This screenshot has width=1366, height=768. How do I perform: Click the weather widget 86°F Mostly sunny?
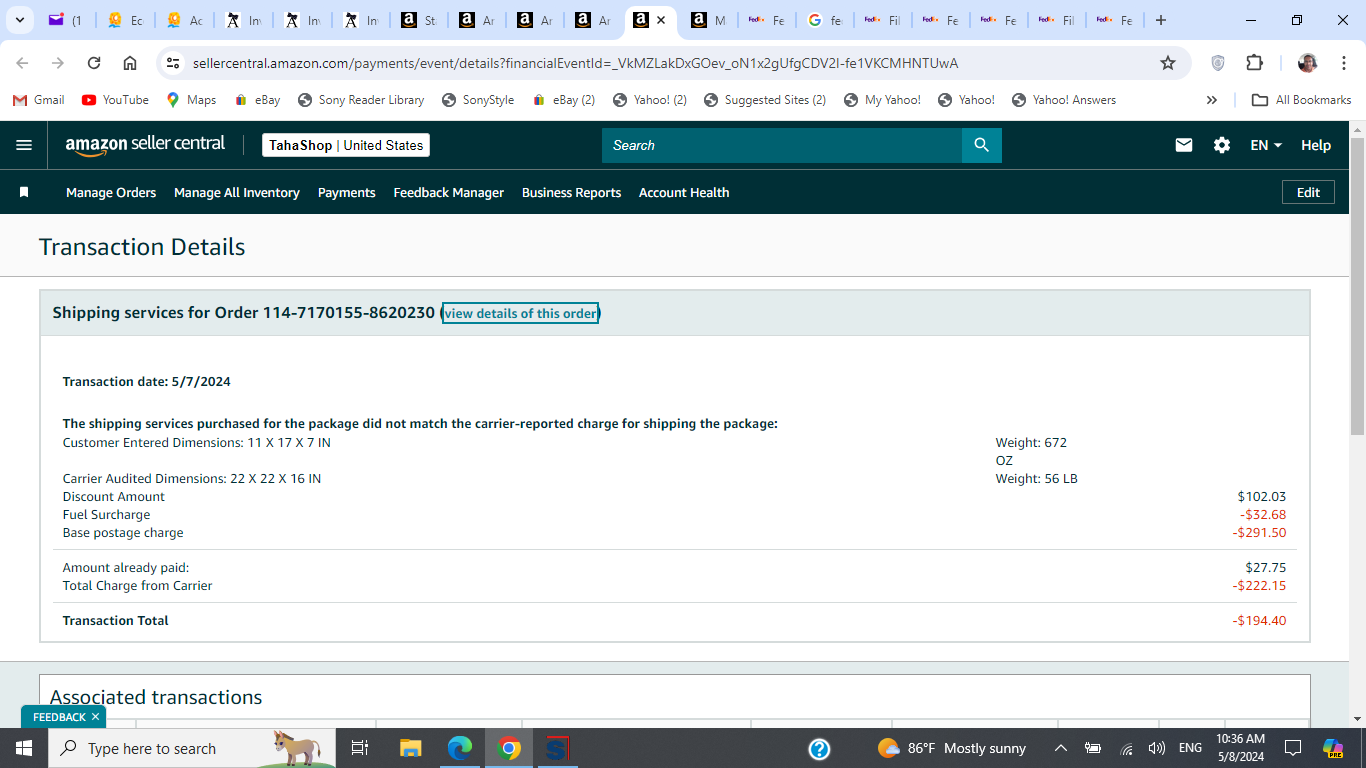pos(951,748)
